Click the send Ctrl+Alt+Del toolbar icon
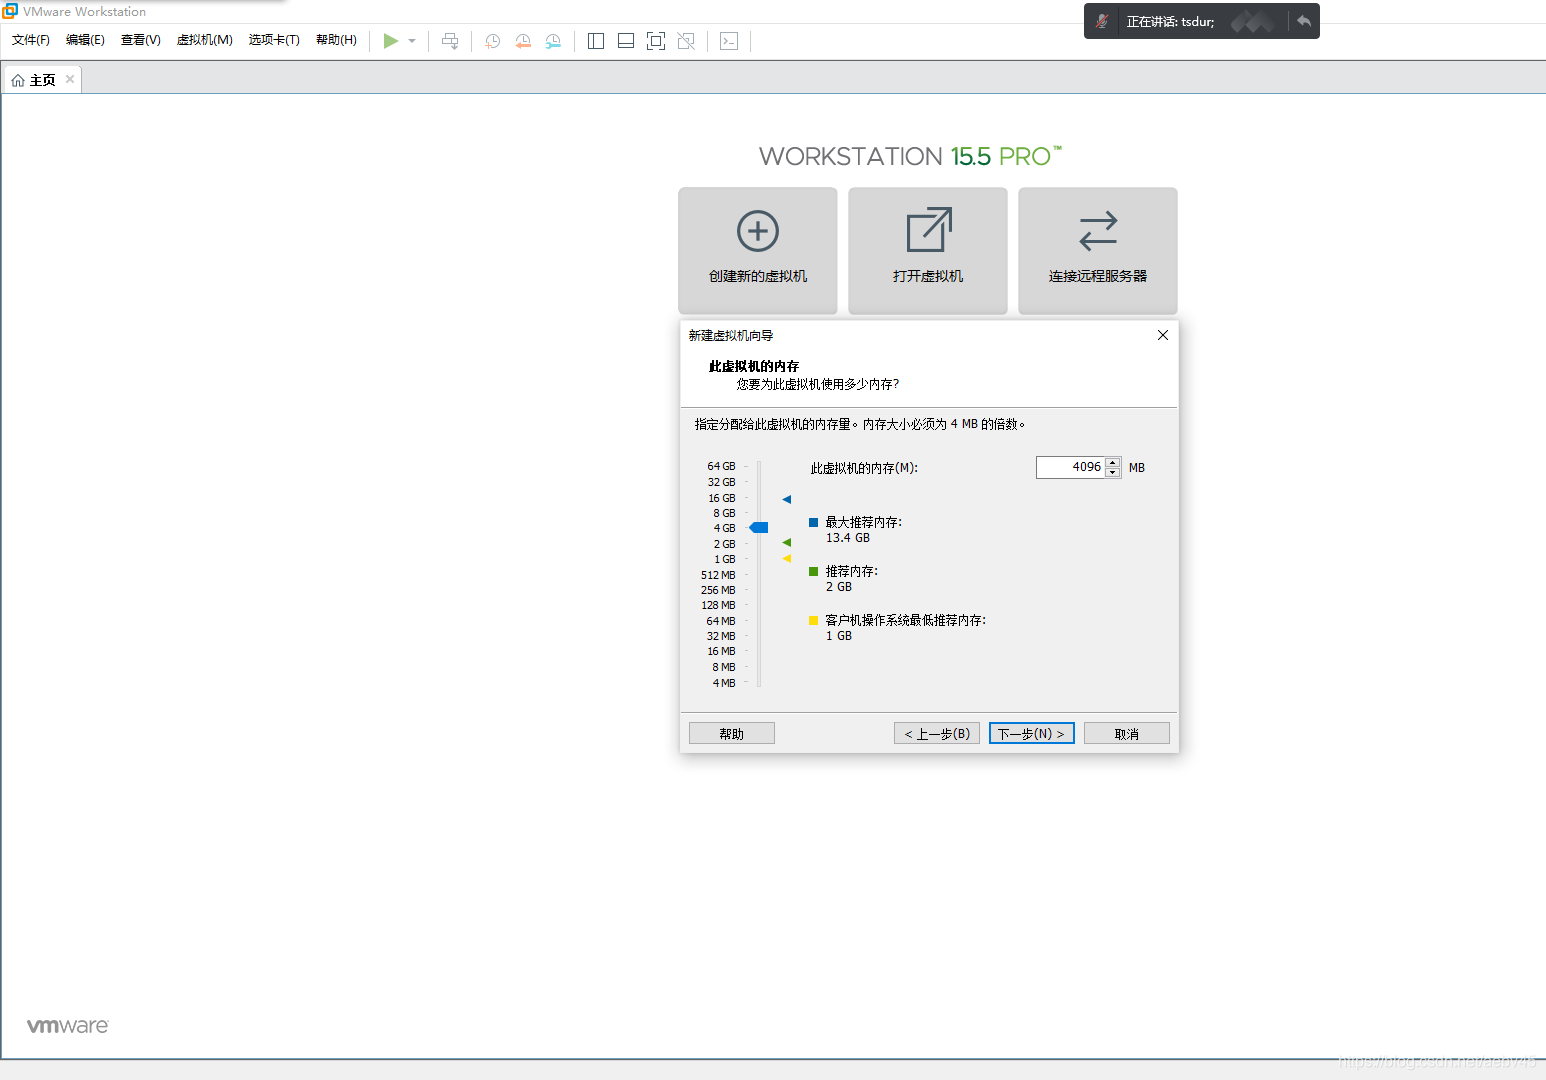Viewport: 1546px width, 1080px height. coord(450,41)
